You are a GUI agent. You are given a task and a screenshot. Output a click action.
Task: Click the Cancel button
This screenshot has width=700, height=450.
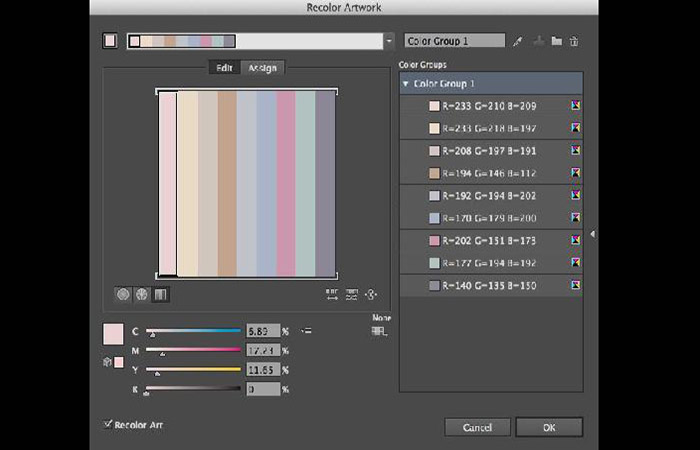(x=477, y=427)
